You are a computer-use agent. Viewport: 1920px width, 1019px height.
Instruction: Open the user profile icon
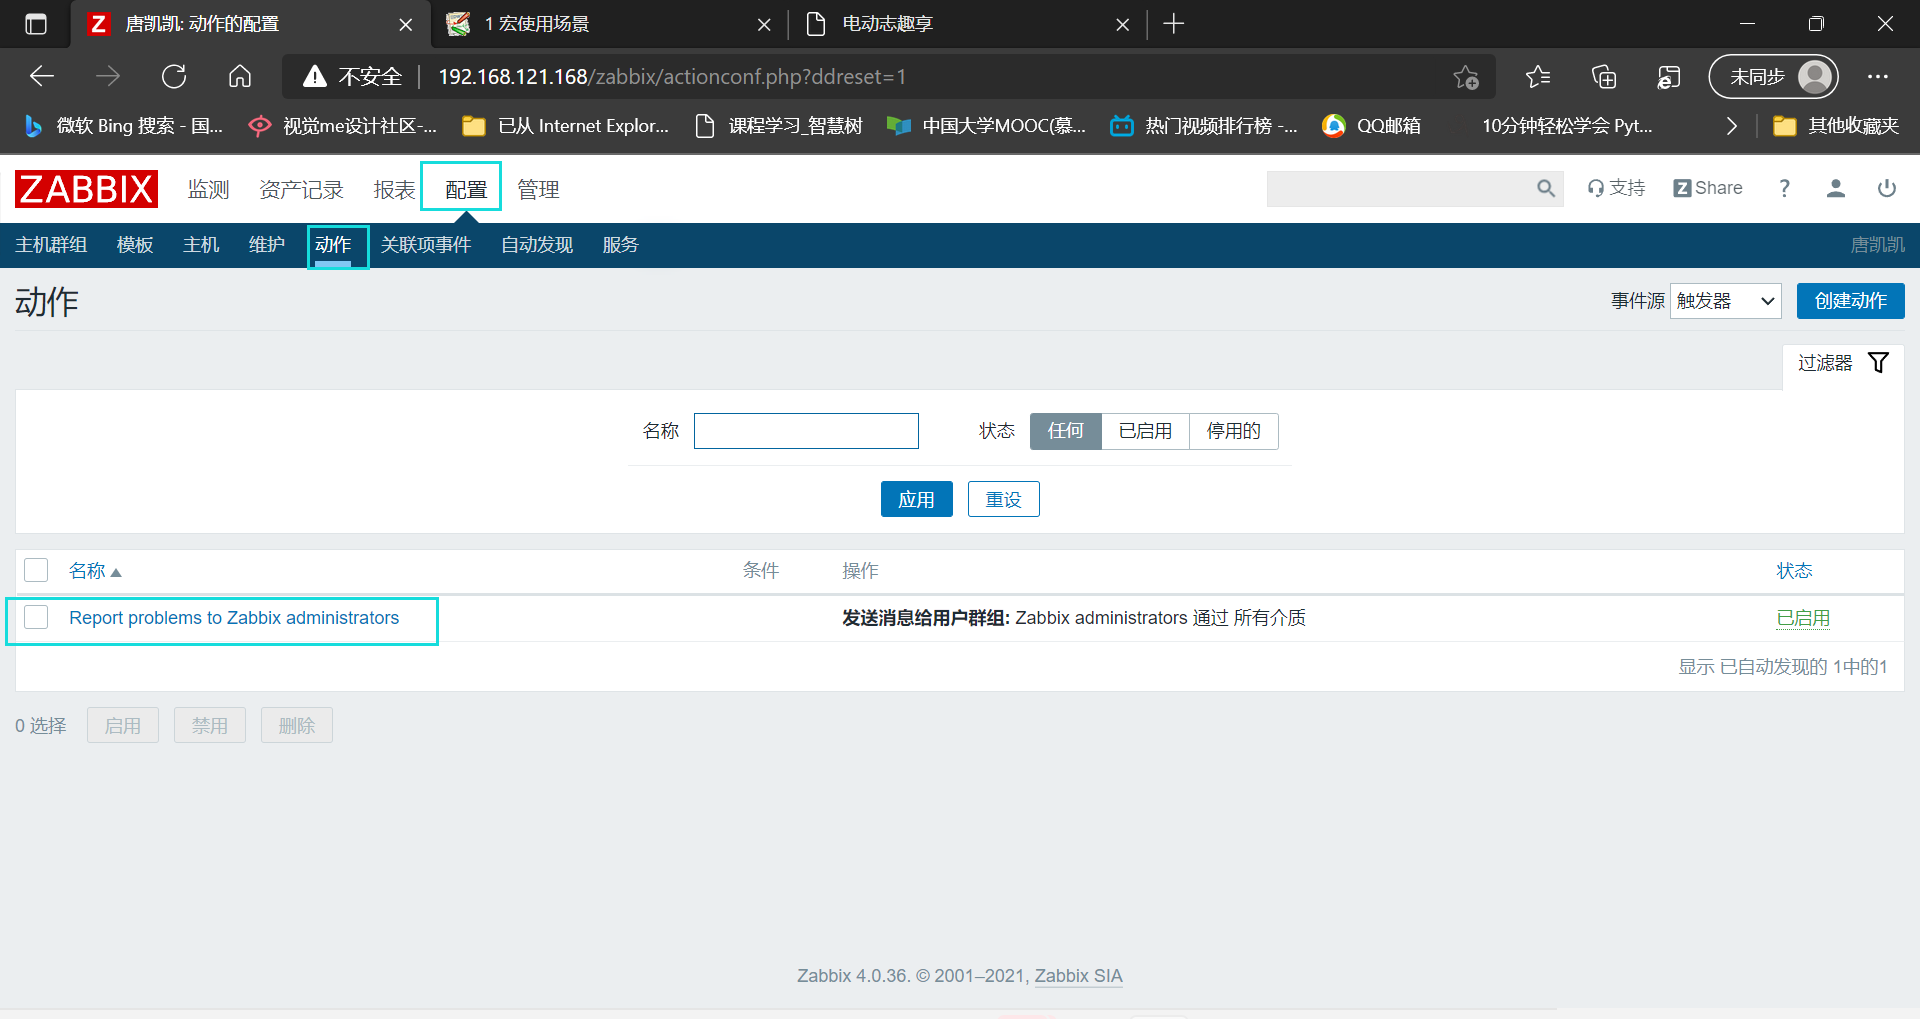(x=1836, y=188)
